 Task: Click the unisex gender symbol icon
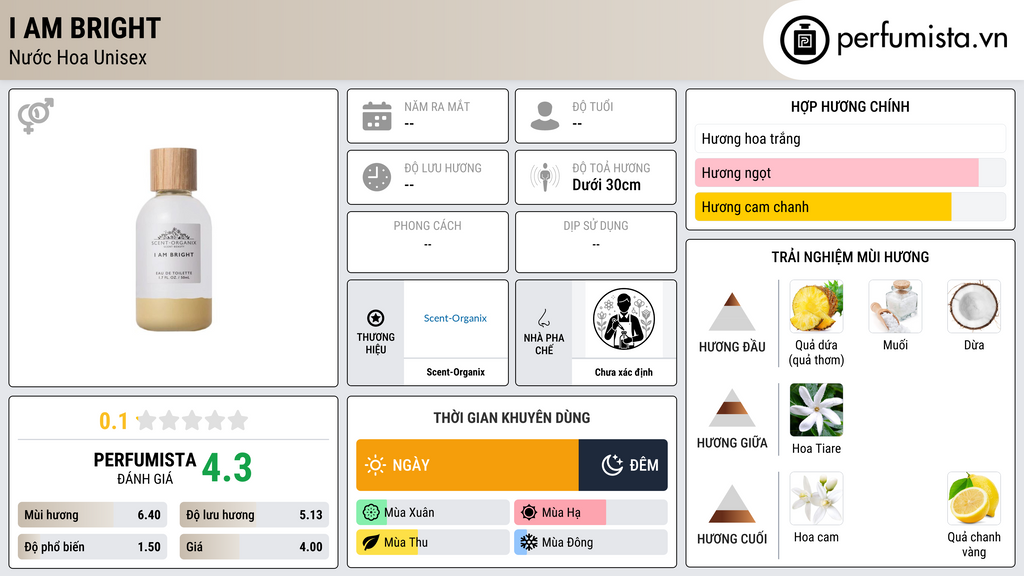coord(36,116)
